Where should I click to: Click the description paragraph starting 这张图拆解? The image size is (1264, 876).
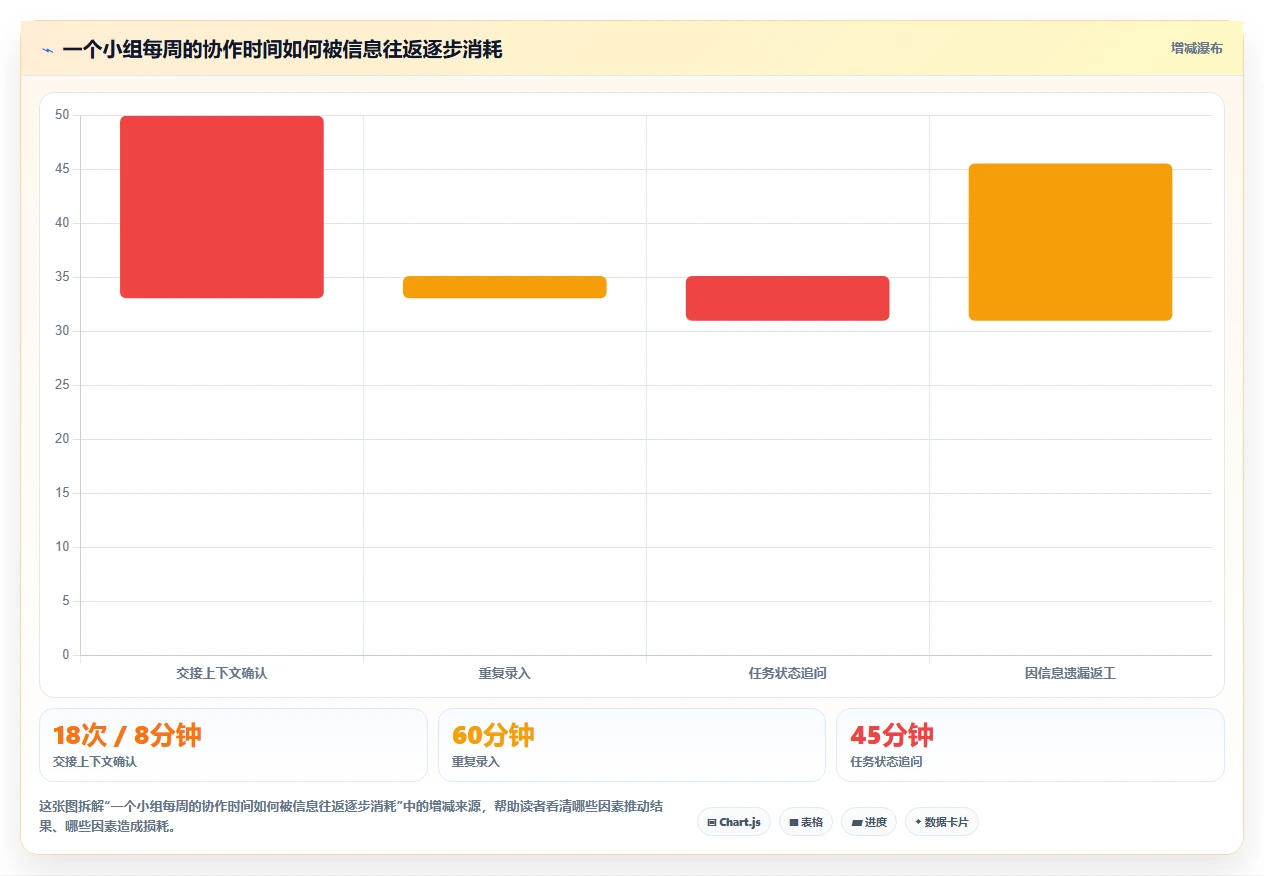click(x=352, y=816)
